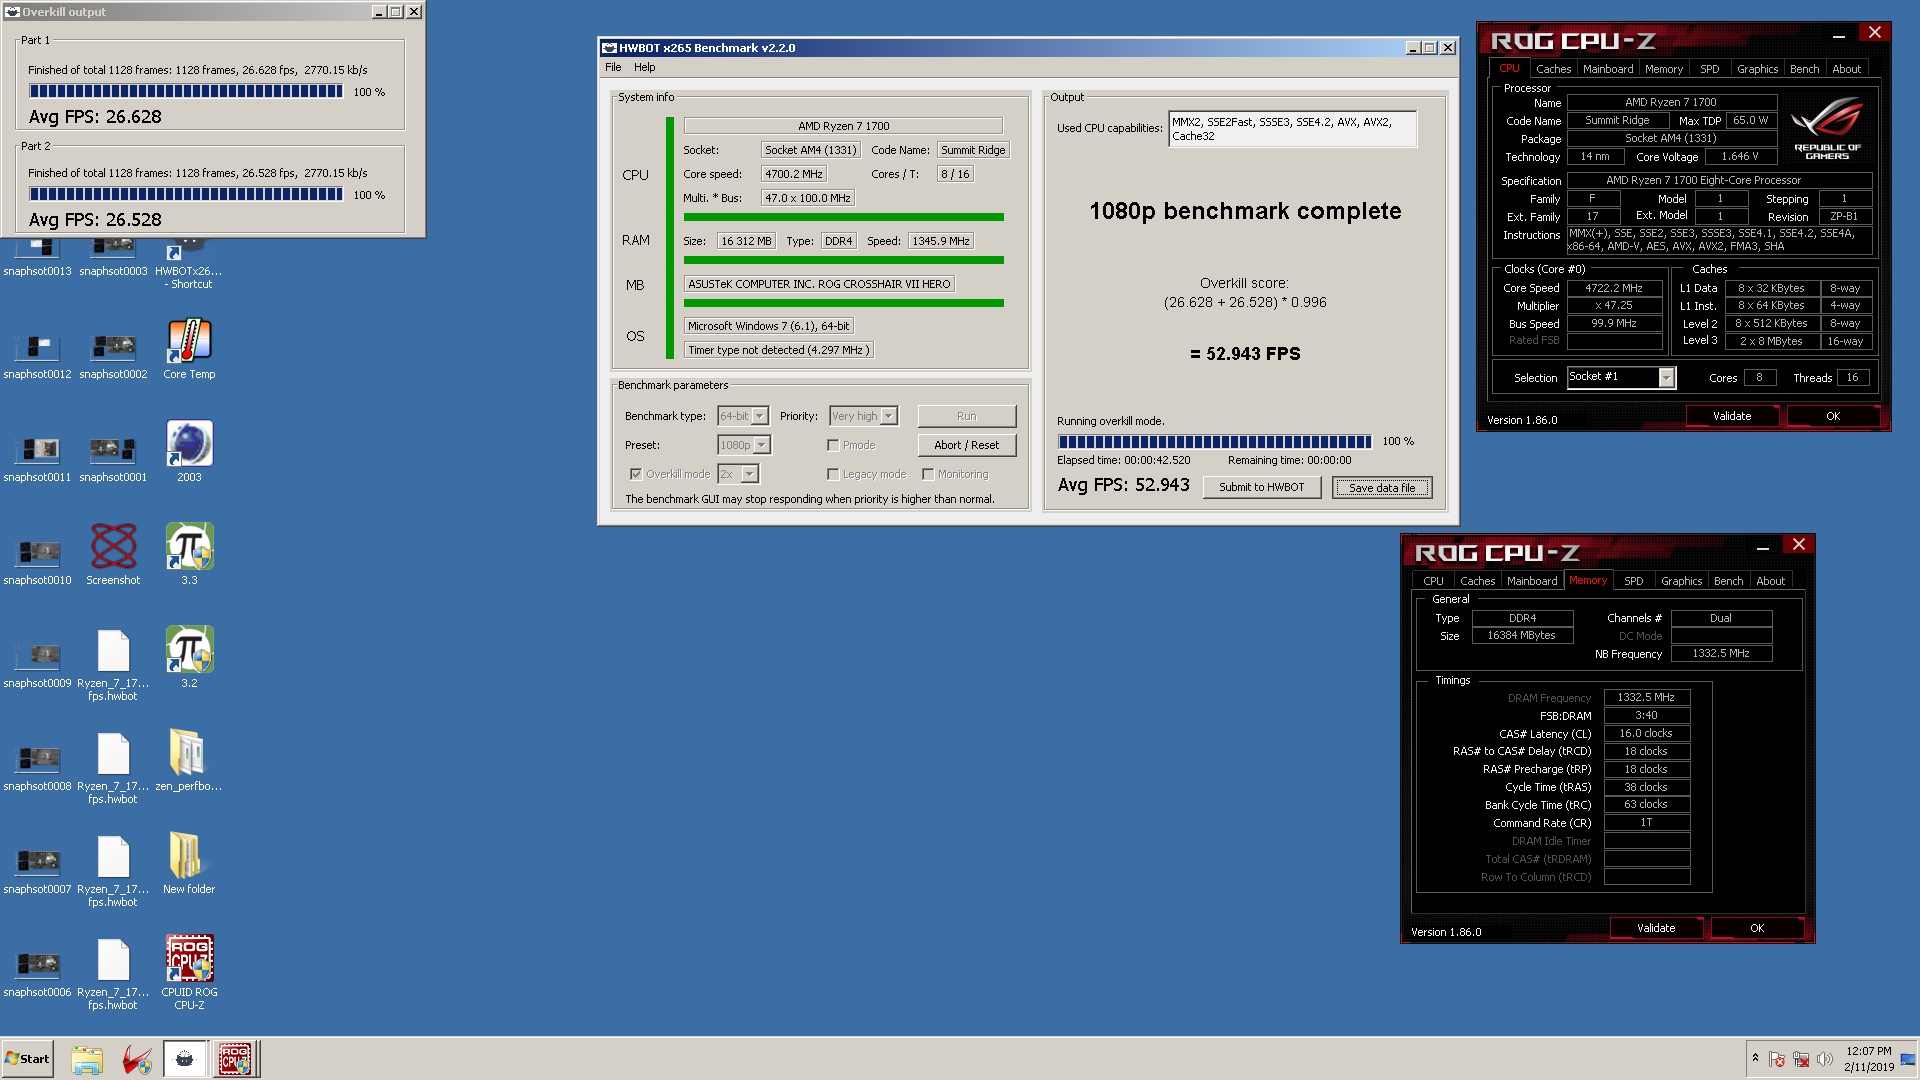Click the volume tray icon
The height and width of the screenshot is (1080, 1920).
[x=1824, y=1059]
